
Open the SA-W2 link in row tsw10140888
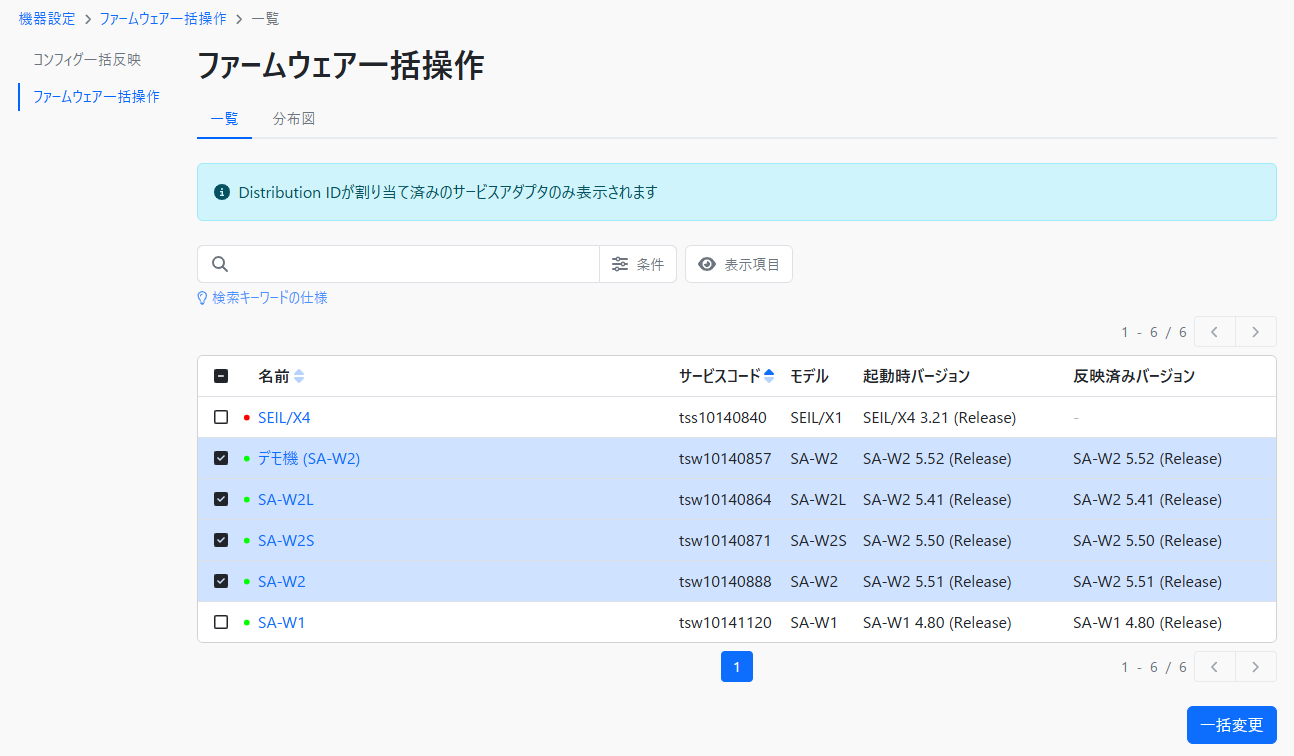tap(282, 581)
